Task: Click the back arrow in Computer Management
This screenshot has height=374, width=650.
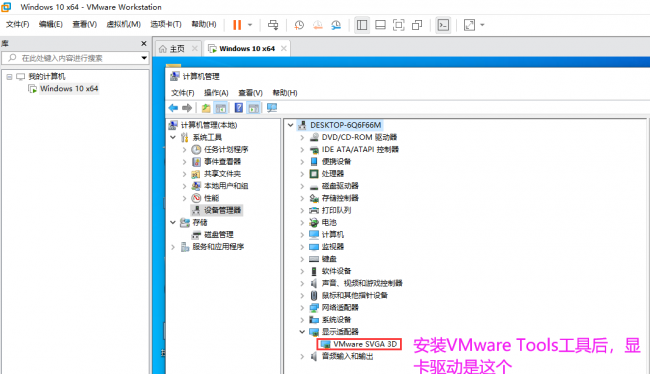Action: coord(173,108)
